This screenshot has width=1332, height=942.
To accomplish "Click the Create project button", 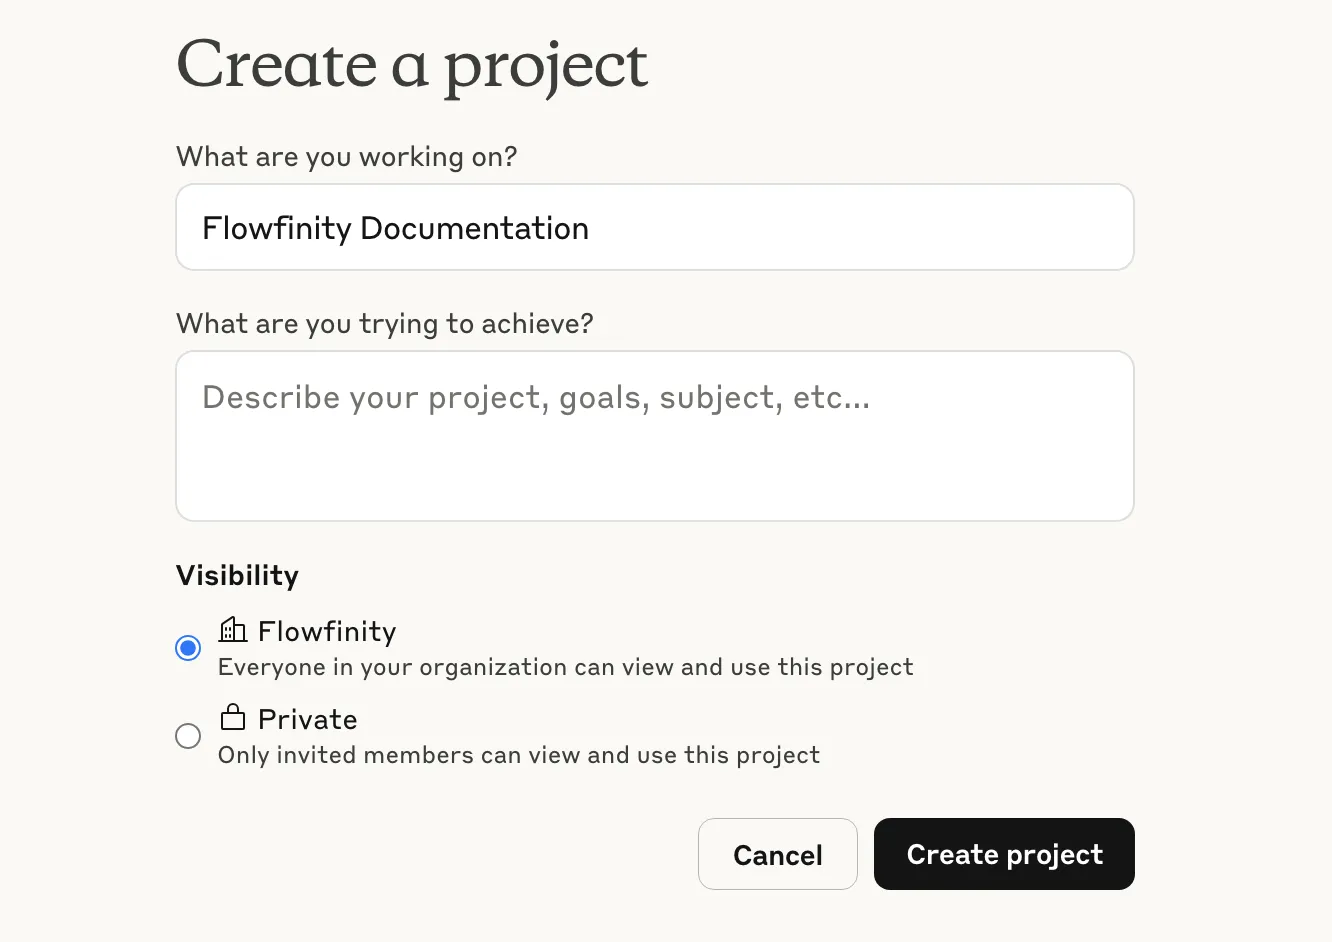I will [1003, 854].
